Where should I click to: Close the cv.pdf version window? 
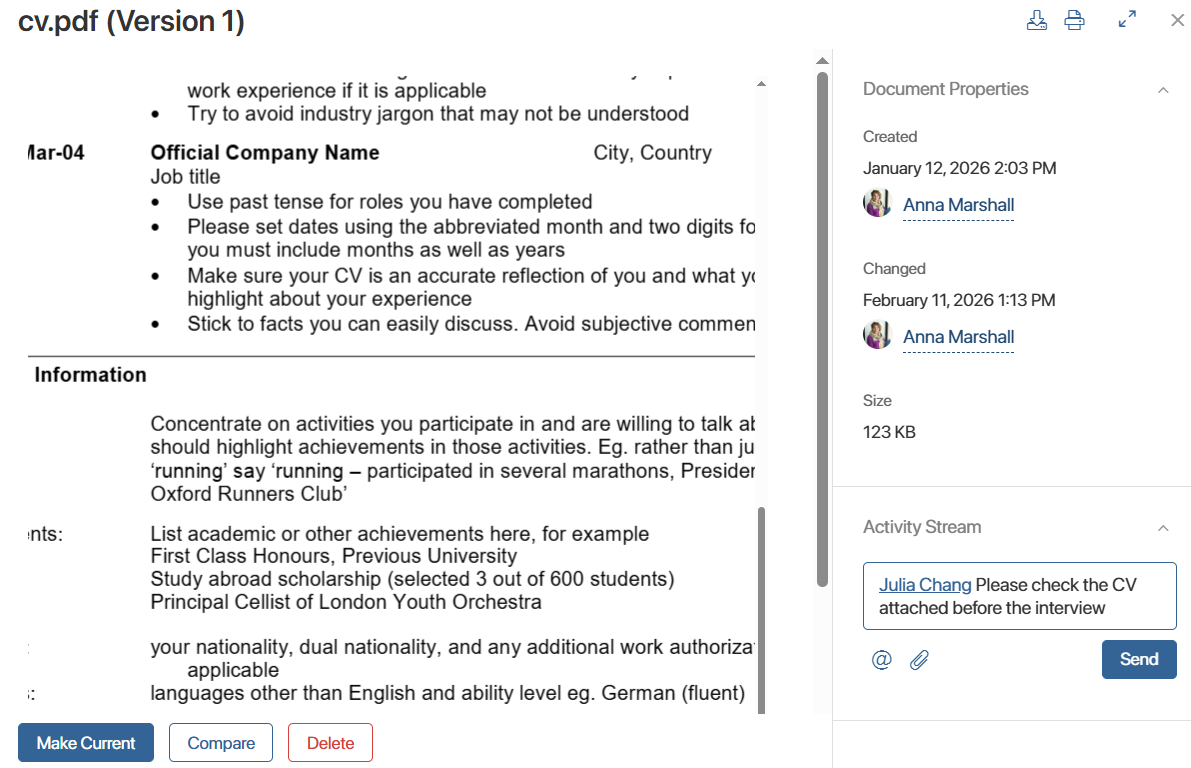pyautogui.click(x=1177, y=20)
